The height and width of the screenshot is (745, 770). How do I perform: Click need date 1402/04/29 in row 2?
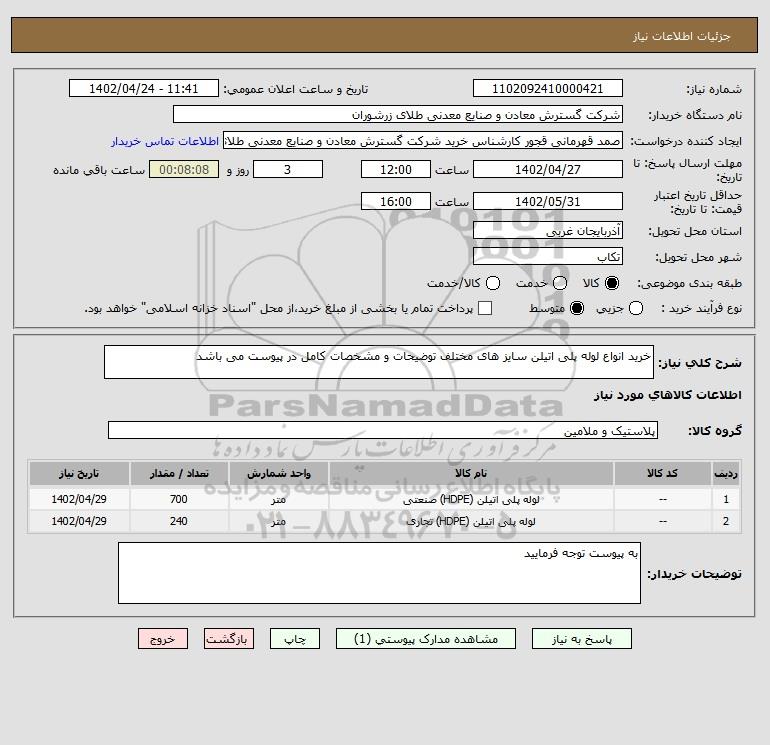(79, 522)
